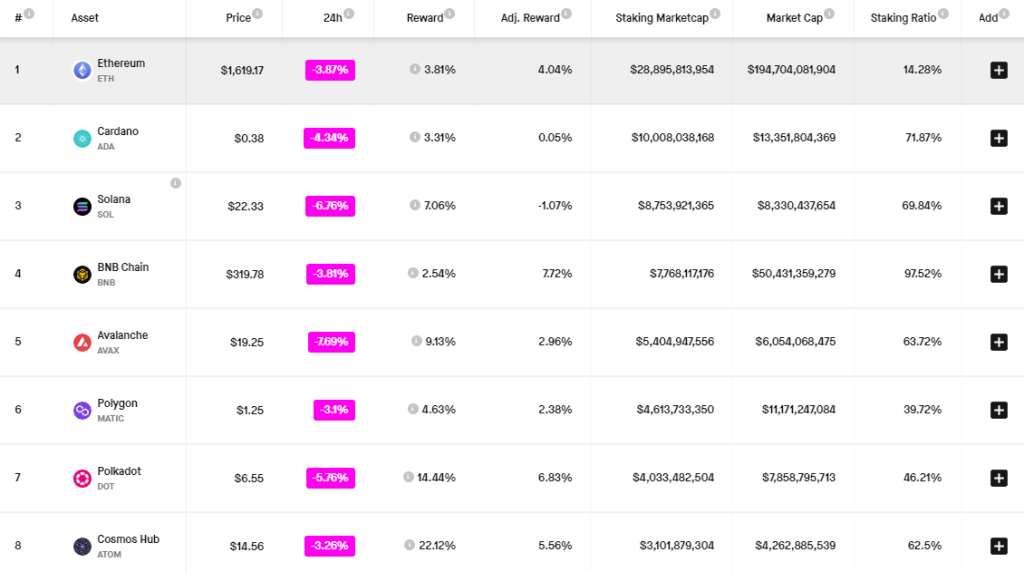Click the Avalanche coin logo icon
This screenshot has height=572, width=1024.
click(x=82, y=342)
